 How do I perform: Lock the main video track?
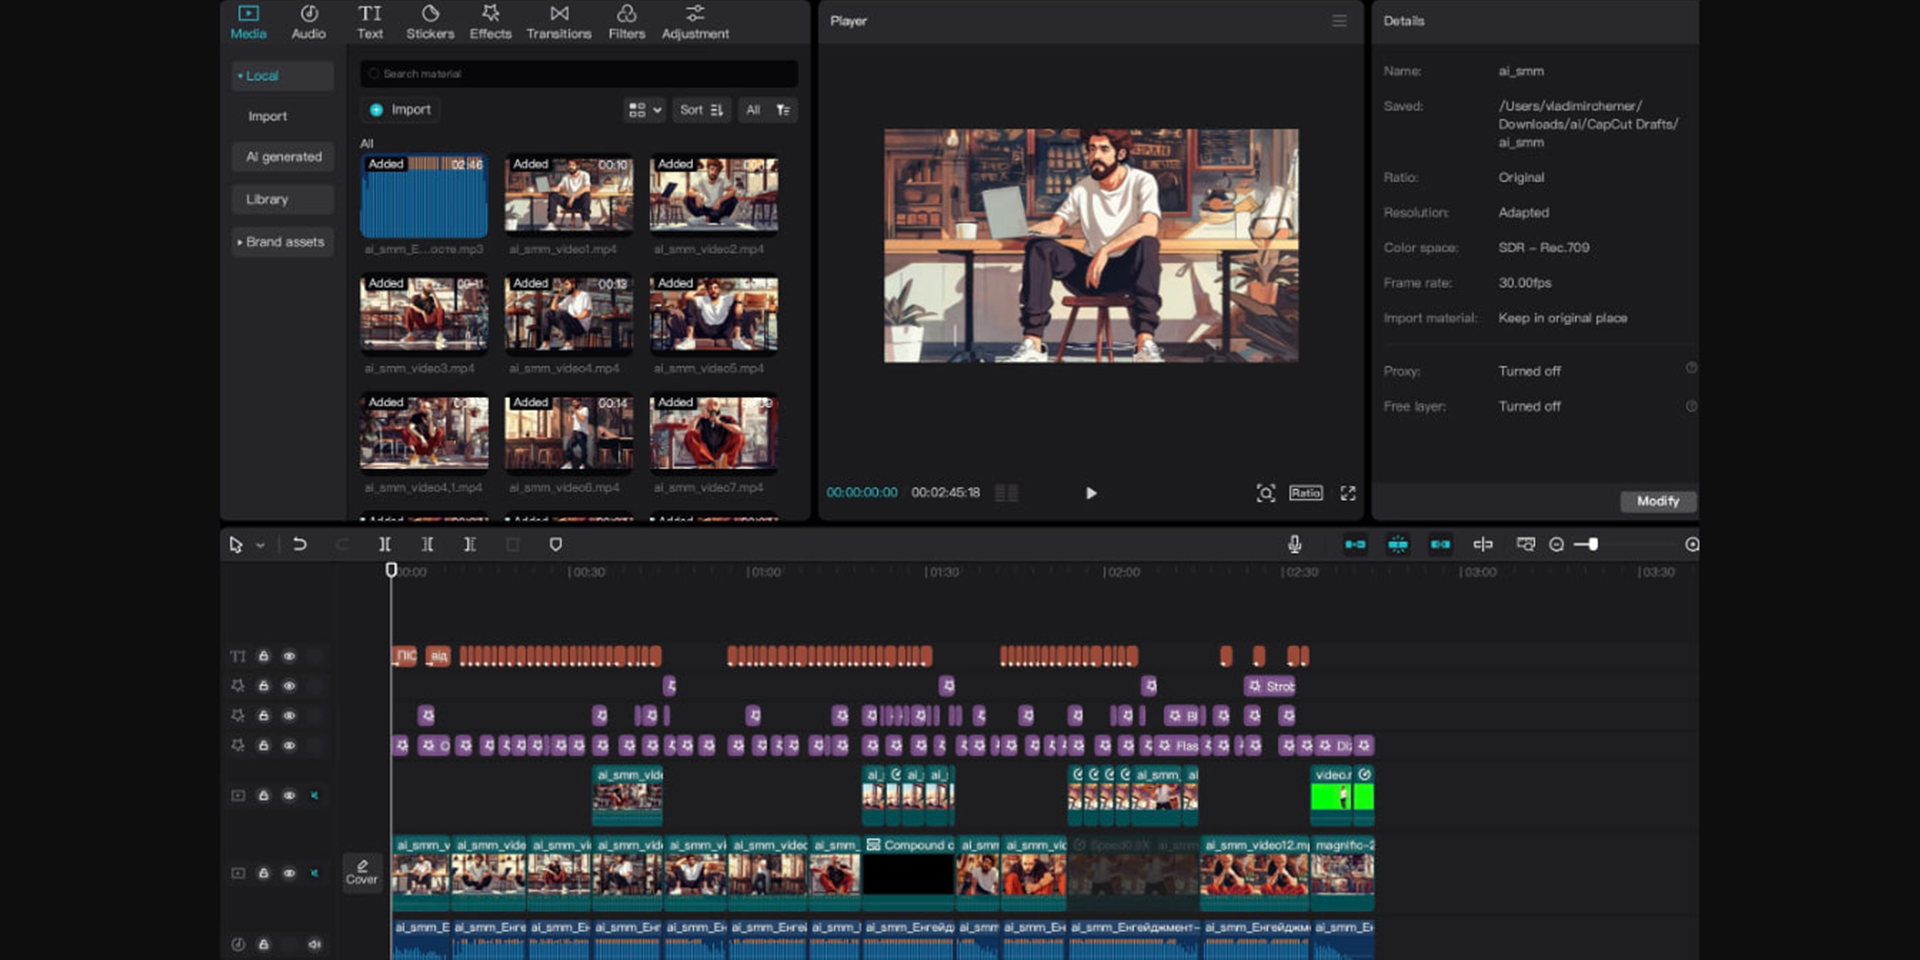264,873
